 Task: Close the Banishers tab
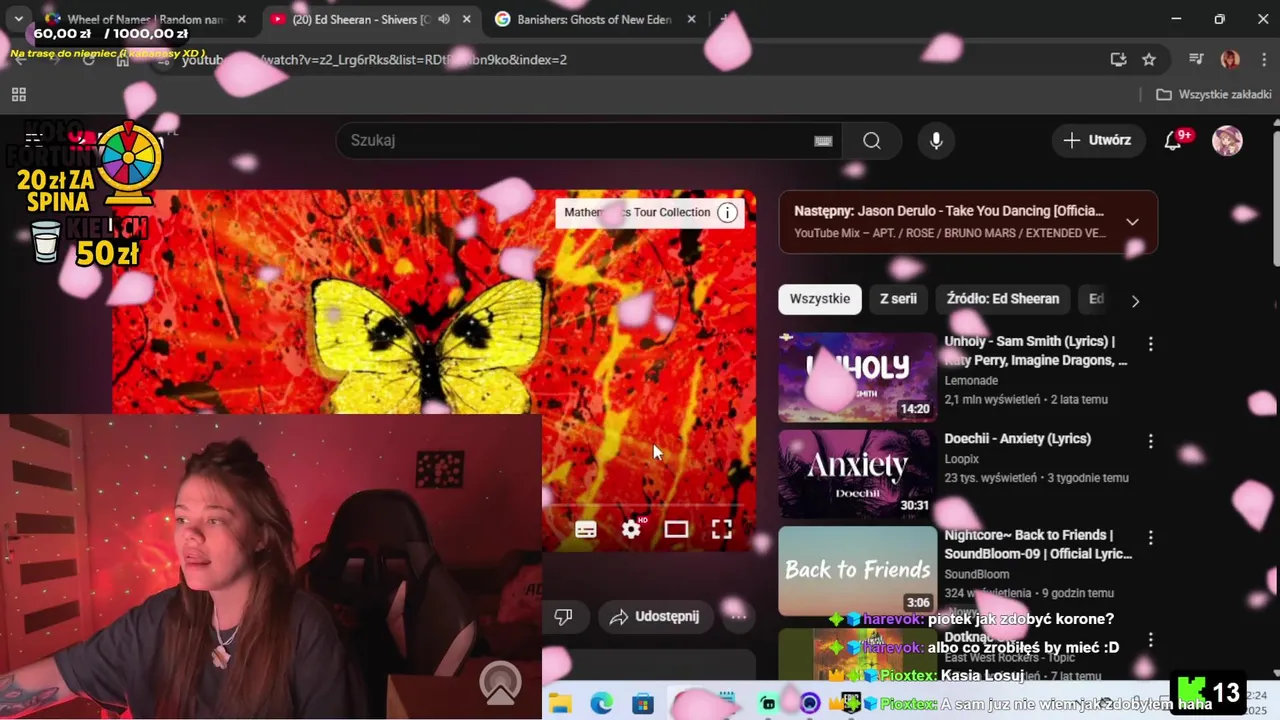(691, 19)
